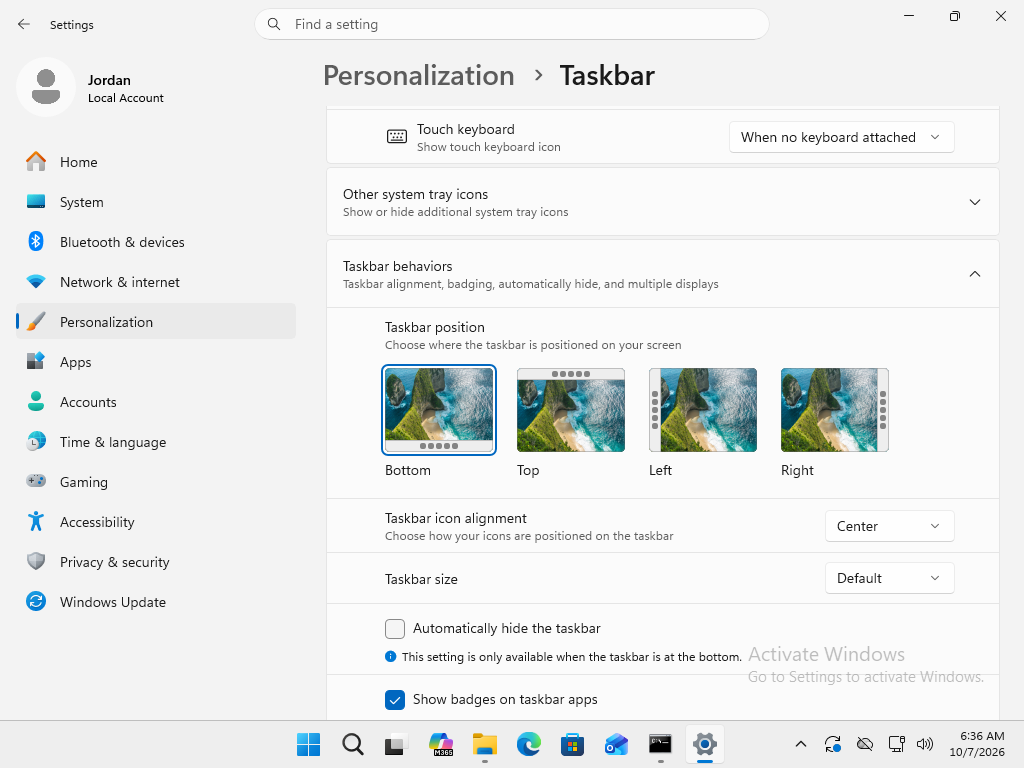Open the Touch keyboard dropdown
The width and height of the screenshot is (1024, 768).
click(841, 137)
